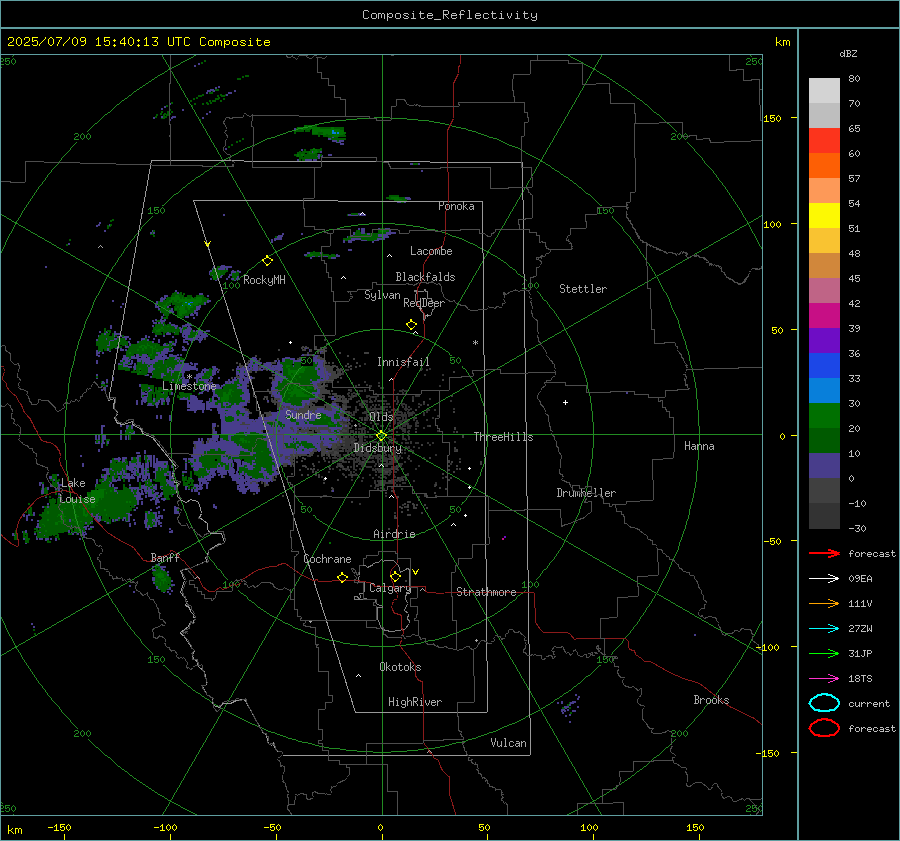
Task: Click the HighRiver city label
Action: tap(415, 702)
